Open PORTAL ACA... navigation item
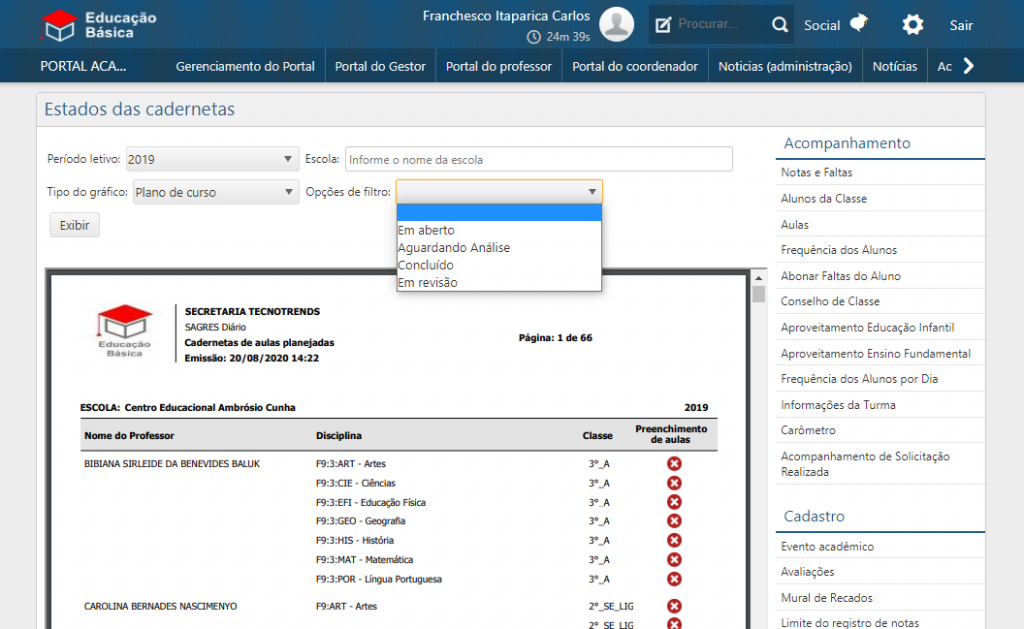Screen dimensions: 1024x629 pos(83,66)
